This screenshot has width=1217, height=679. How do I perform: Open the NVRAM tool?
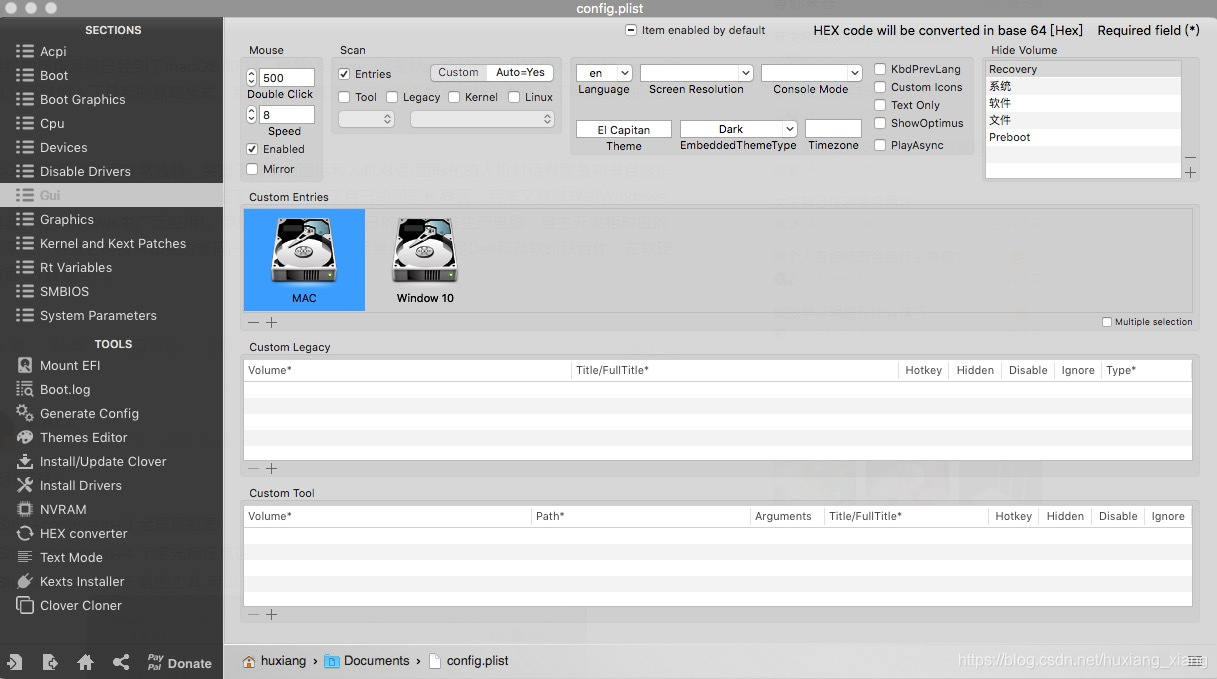click(63, 509)
